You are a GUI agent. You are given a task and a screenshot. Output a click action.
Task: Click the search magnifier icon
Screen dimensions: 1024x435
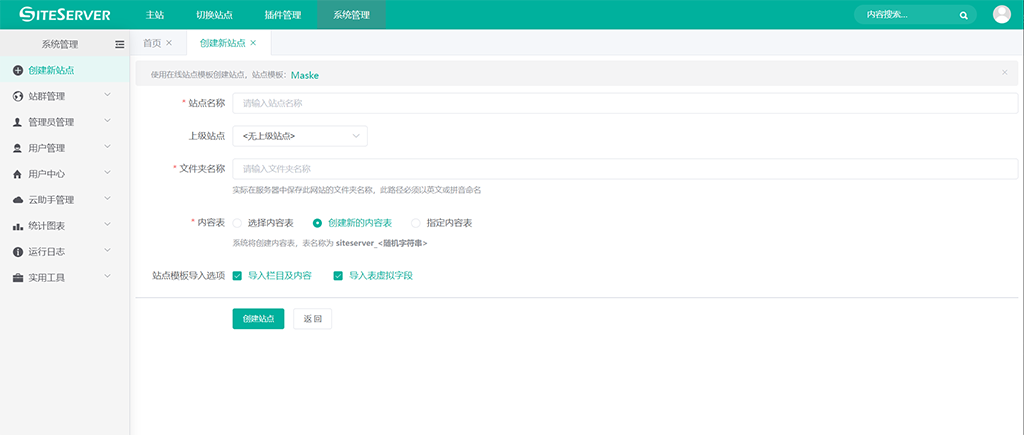(x=963, y=15)
